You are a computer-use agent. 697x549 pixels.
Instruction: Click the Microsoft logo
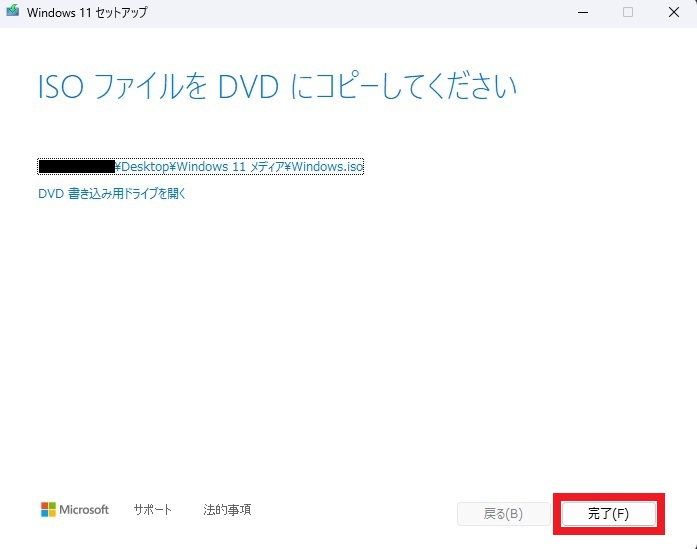[x=75, y=509]
